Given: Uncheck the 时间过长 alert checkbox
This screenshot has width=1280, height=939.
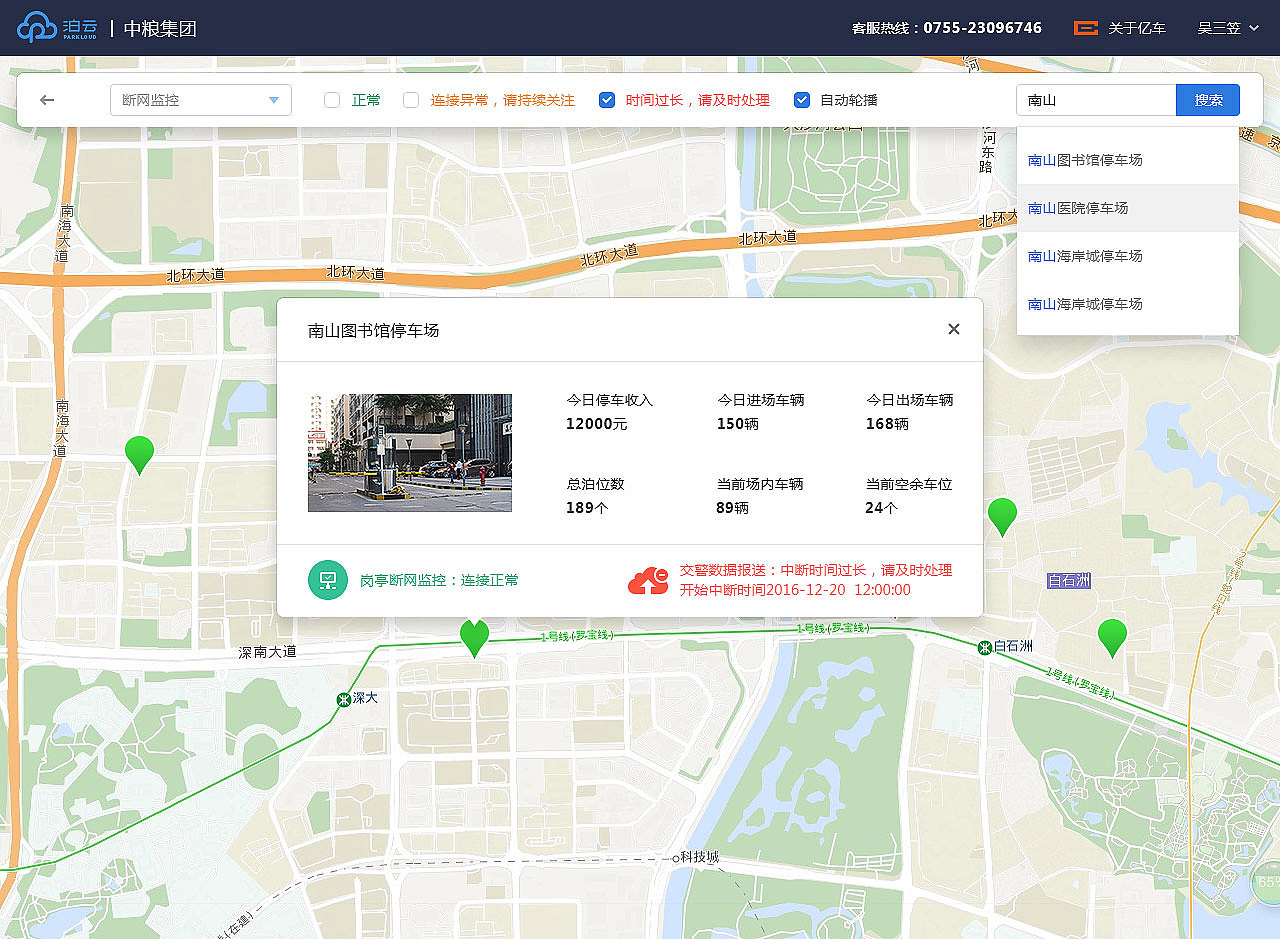Looking at the screenshot, I should point(607,100).
